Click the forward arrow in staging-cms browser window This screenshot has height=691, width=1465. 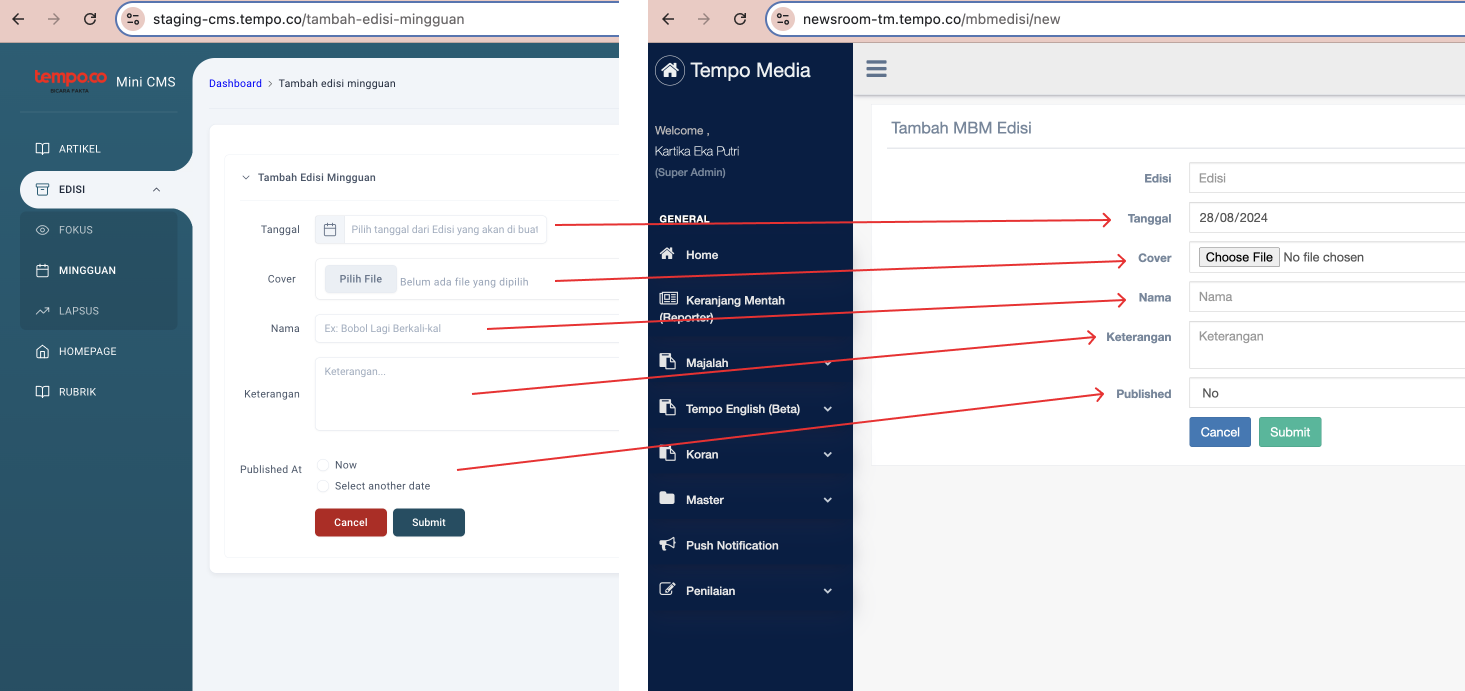tap(54, 19)
